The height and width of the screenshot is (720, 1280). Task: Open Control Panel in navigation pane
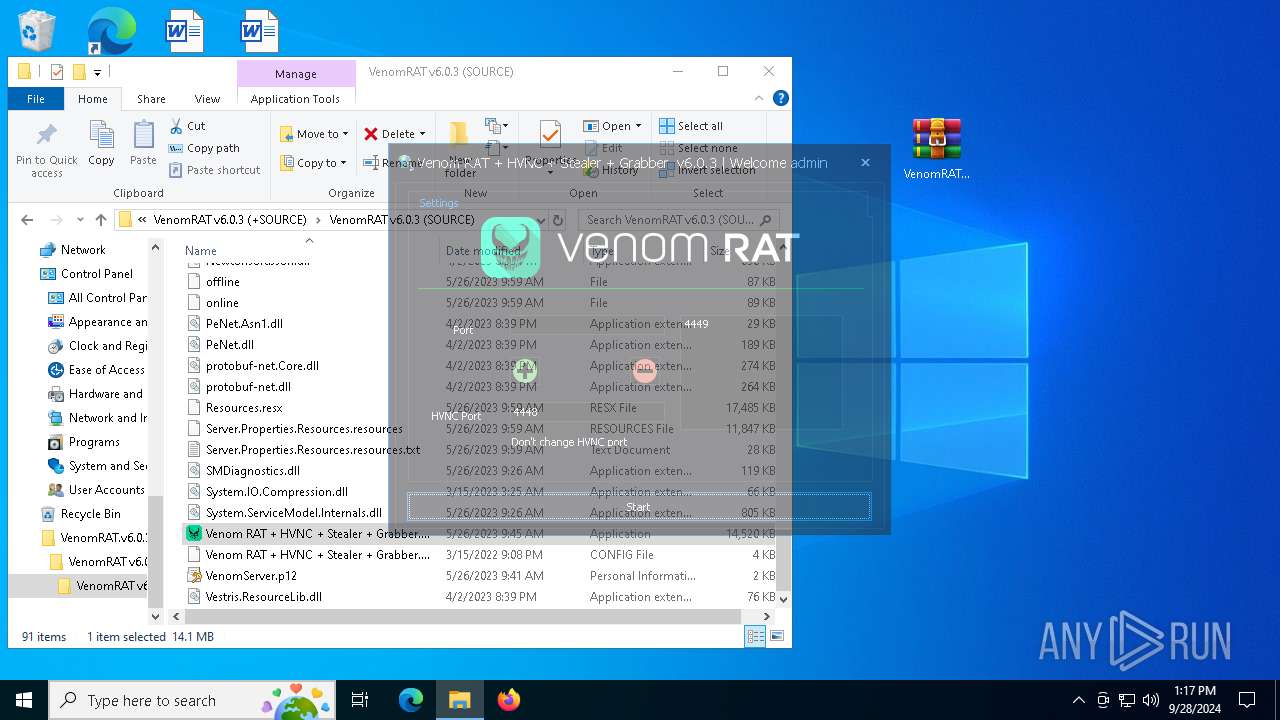[96, 274]
